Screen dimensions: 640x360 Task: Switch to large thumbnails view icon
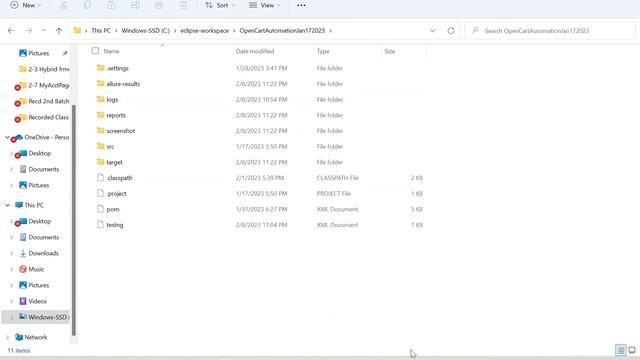(632, 350)
